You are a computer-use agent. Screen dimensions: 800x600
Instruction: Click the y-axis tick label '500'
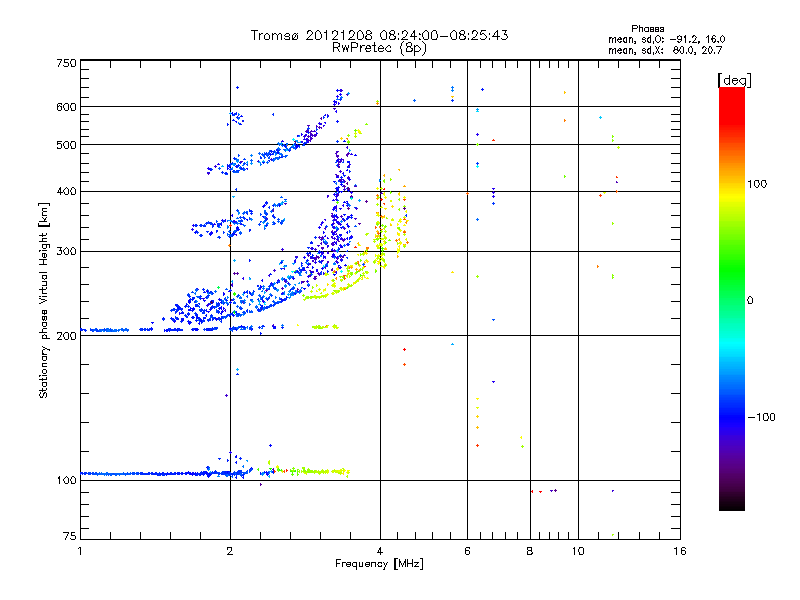click(66, 145)
